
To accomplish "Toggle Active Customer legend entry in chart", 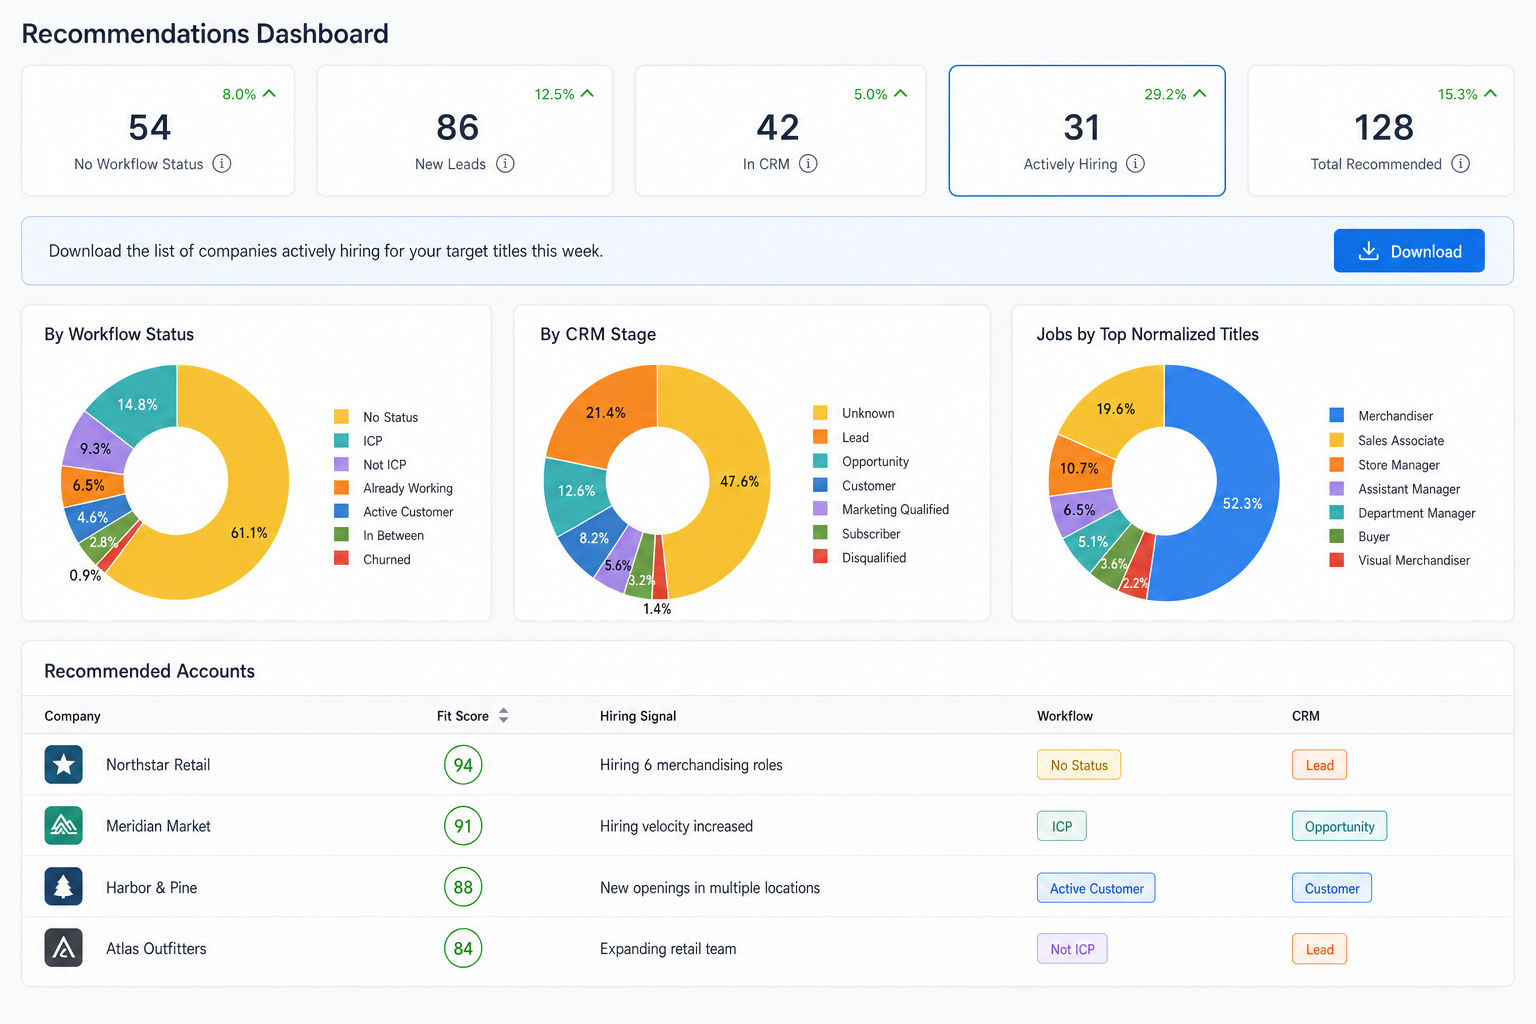I will click(x=393, y=512).
